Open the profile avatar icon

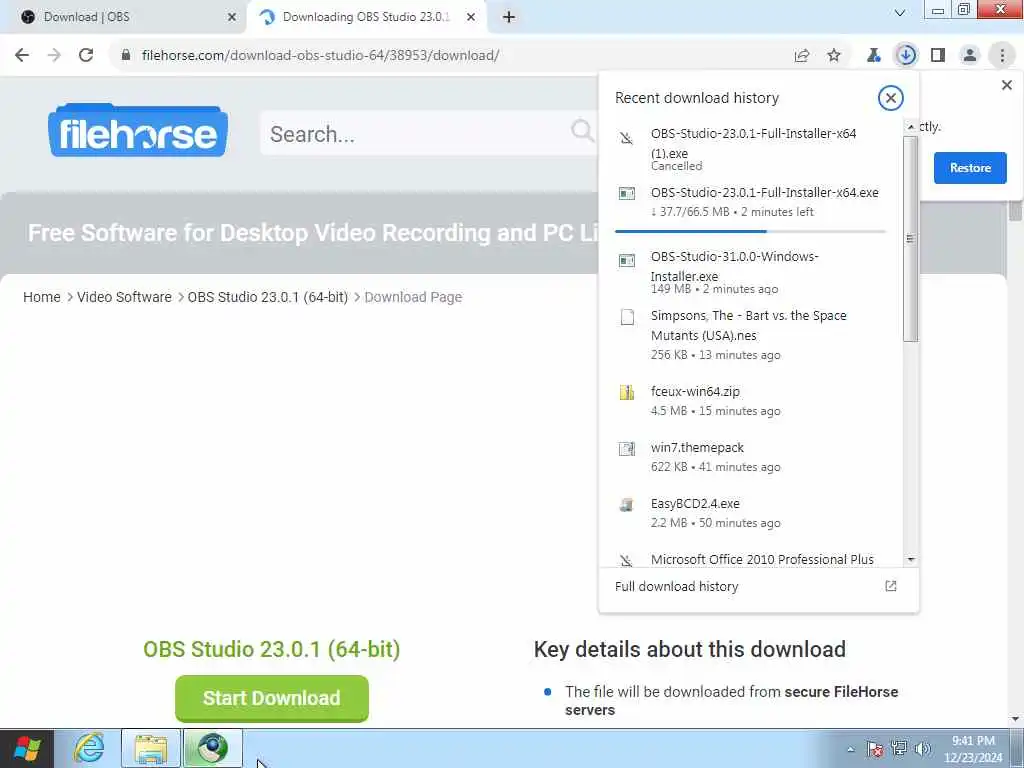[x=970, y=56]
